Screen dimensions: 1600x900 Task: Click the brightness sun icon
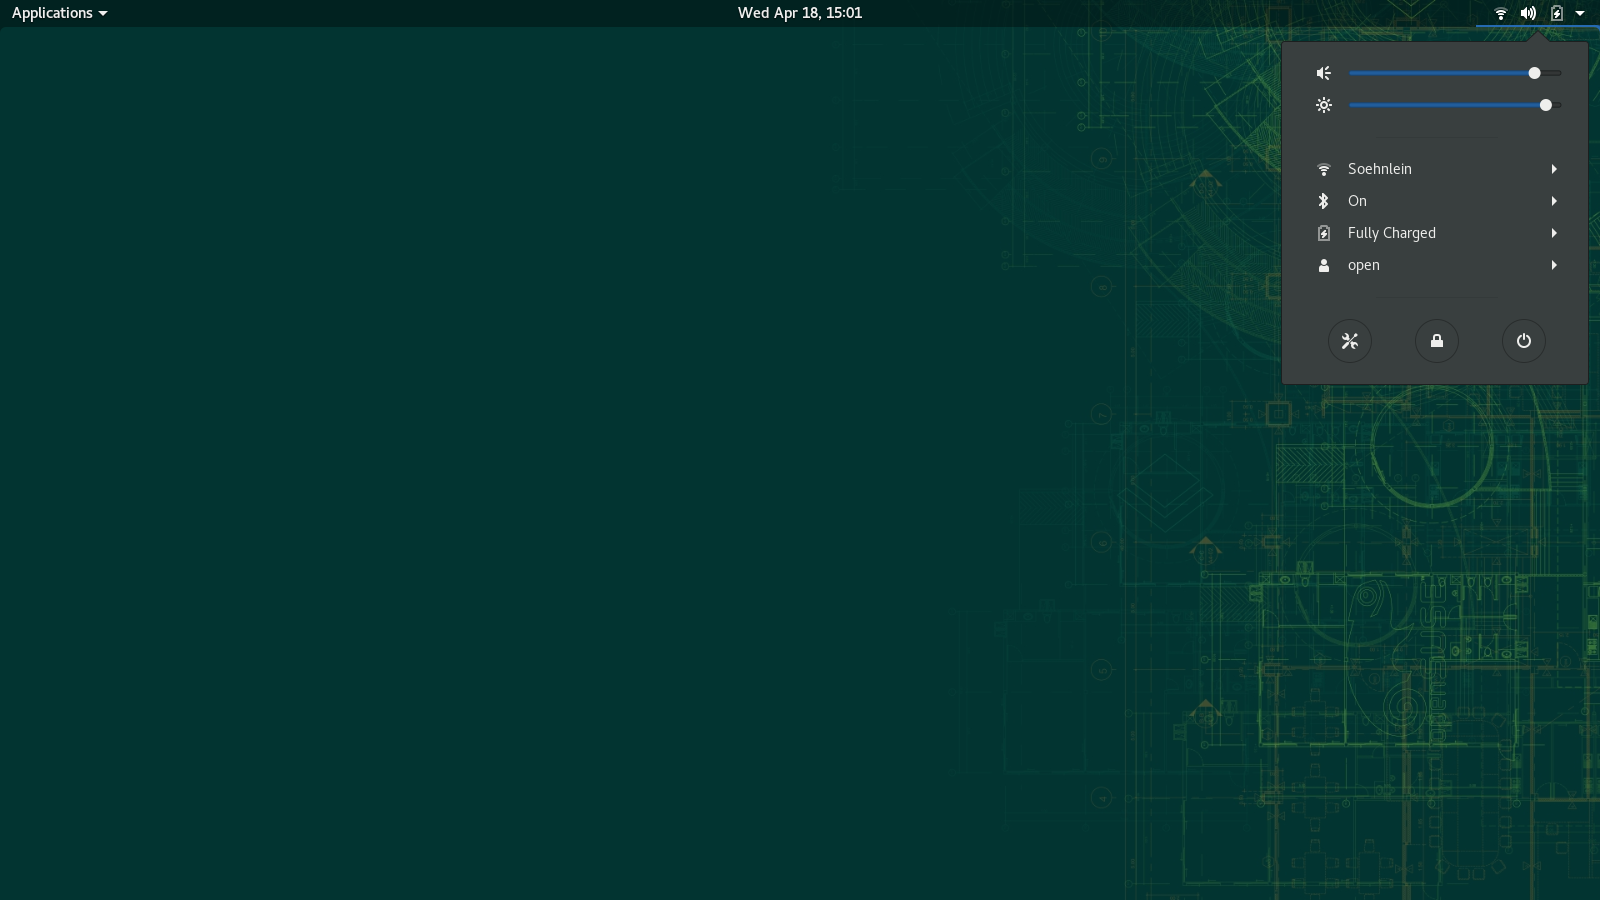click(1324, 105)
